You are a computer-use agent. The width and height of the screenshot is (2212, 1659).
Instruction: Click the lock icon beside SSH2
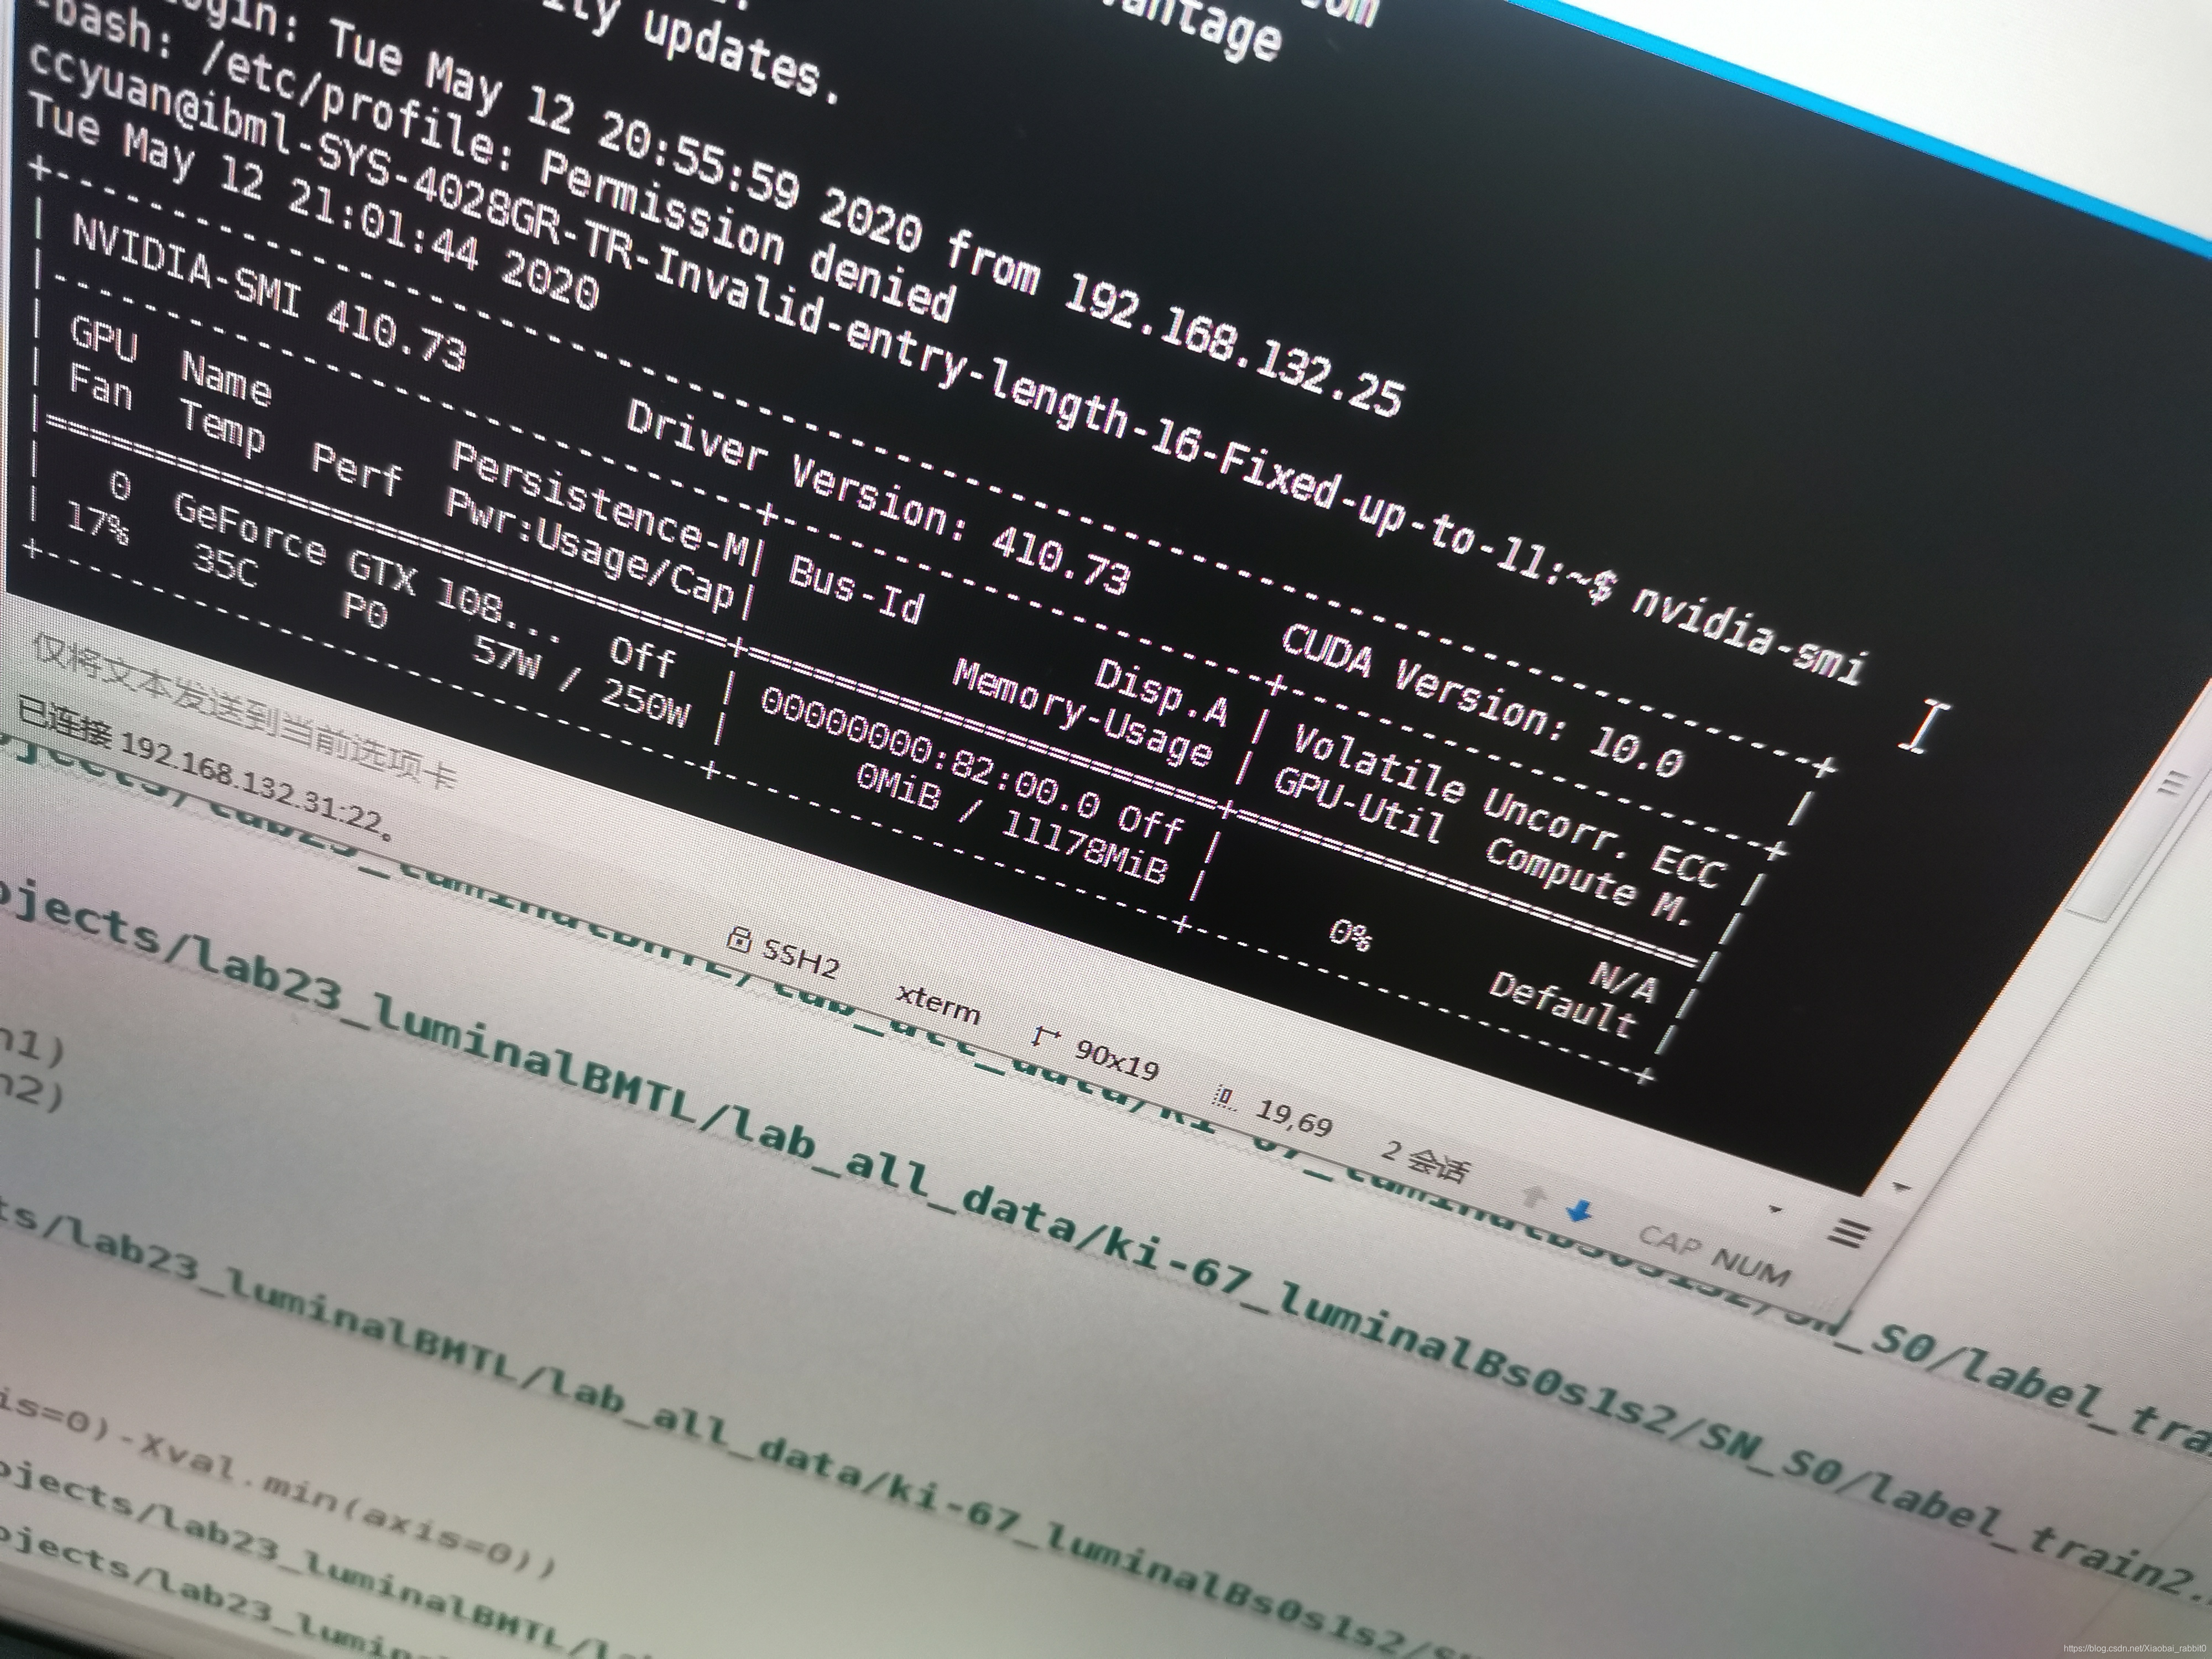click(738, 939)
